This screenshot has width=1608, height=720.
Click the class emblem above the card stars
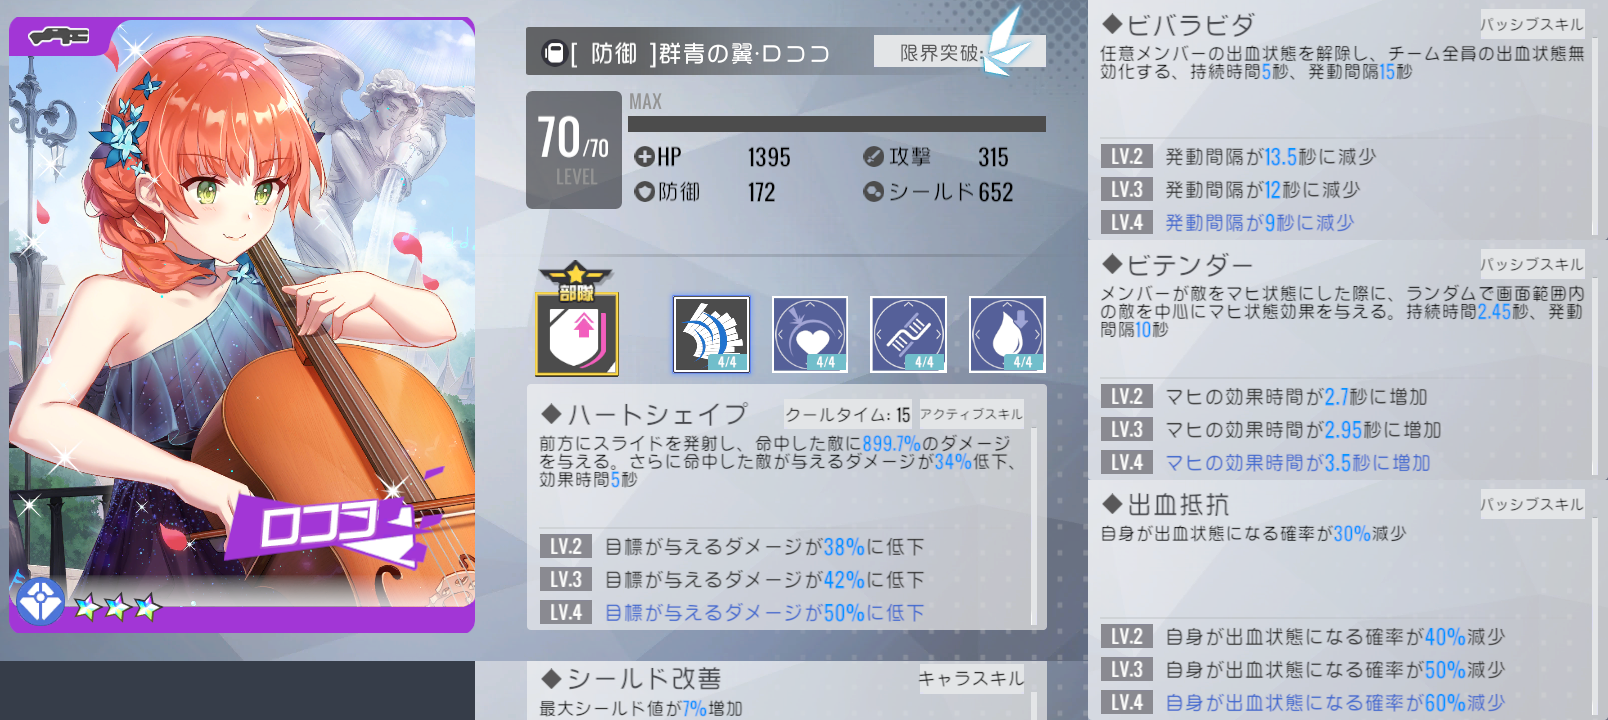(x=40, y=601)
